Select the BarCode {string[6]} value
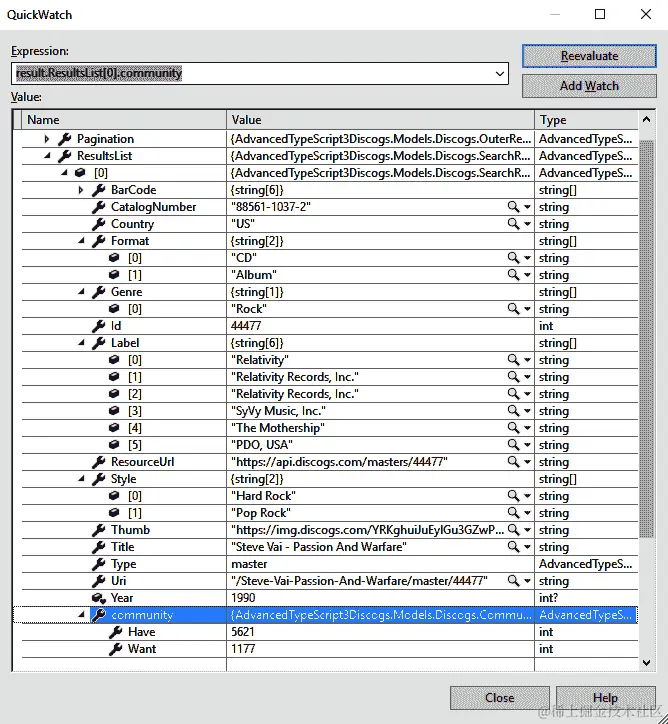668x724 pixels. tap(257, 190)
